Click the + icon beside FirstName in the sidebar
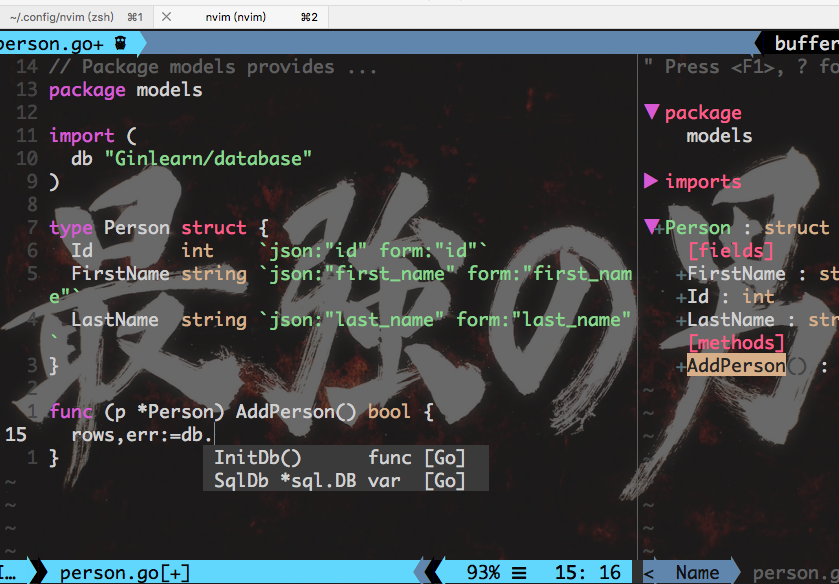 679,273
